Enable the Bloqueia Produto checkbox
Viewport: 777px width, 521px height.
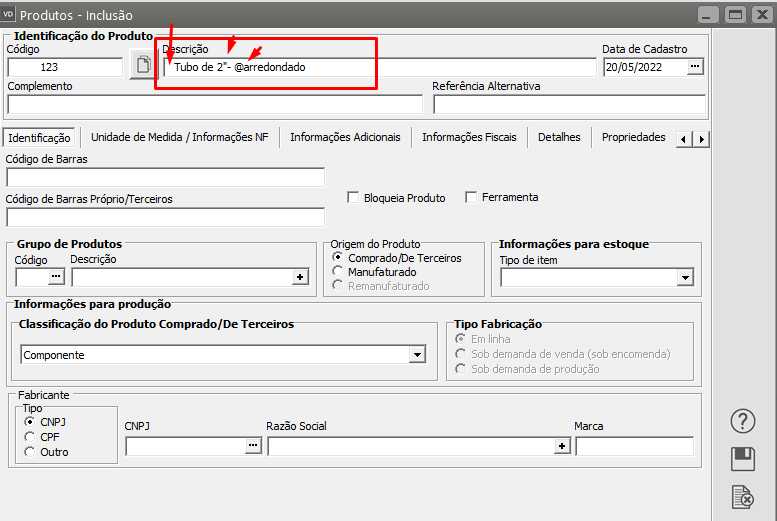[x=353, y=198]
